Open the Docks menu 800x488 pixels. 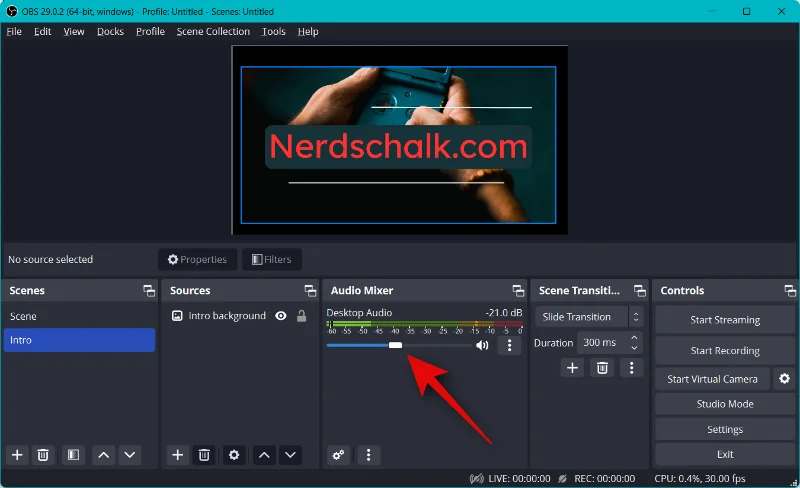pyautogui.click(x=110, y=32)
